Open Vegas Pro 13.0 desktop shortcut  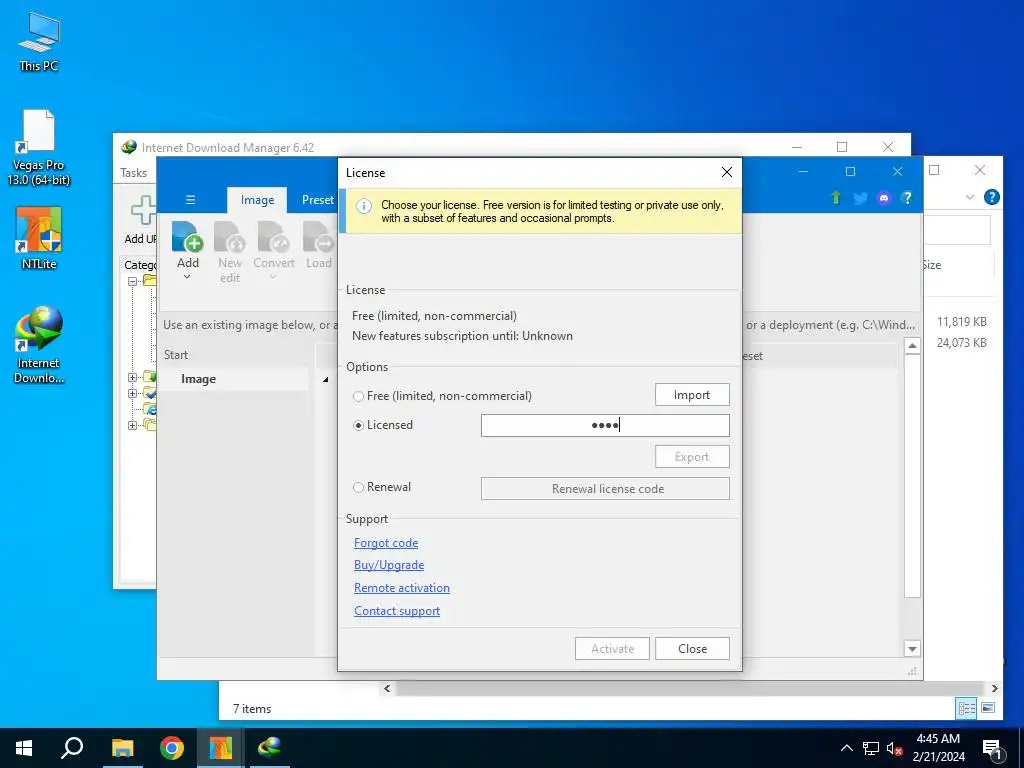click(x=39, y=148)
